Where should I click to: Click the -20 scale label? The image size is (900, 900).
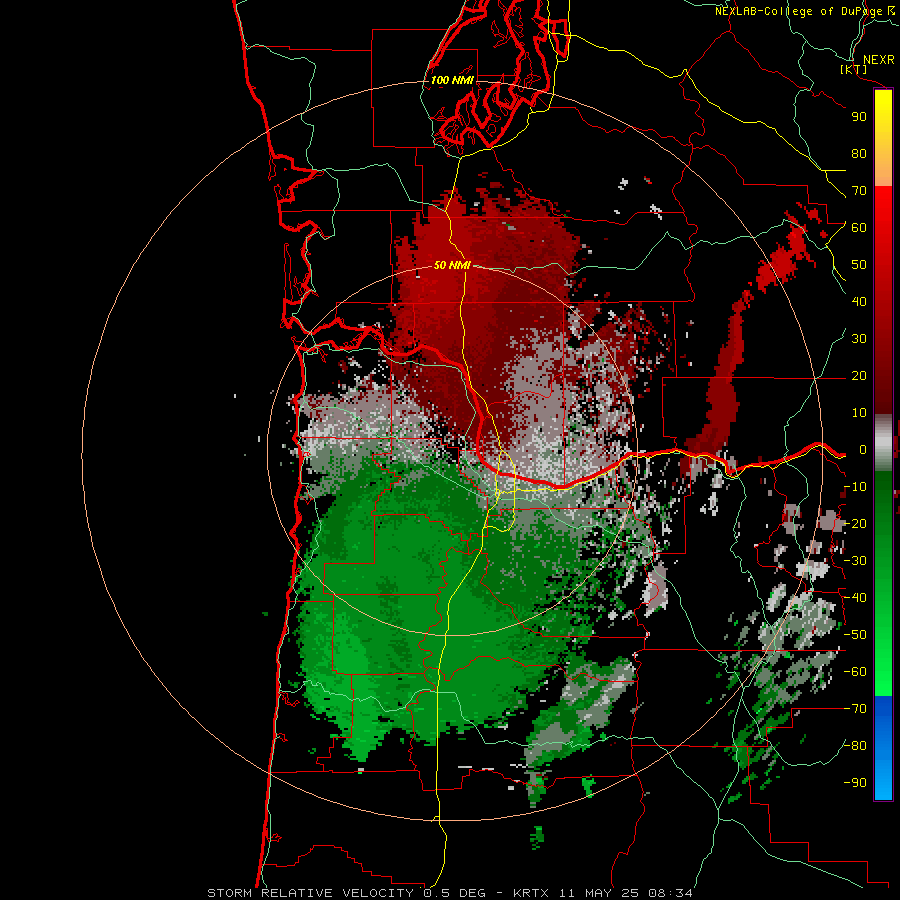pos(855,523)
